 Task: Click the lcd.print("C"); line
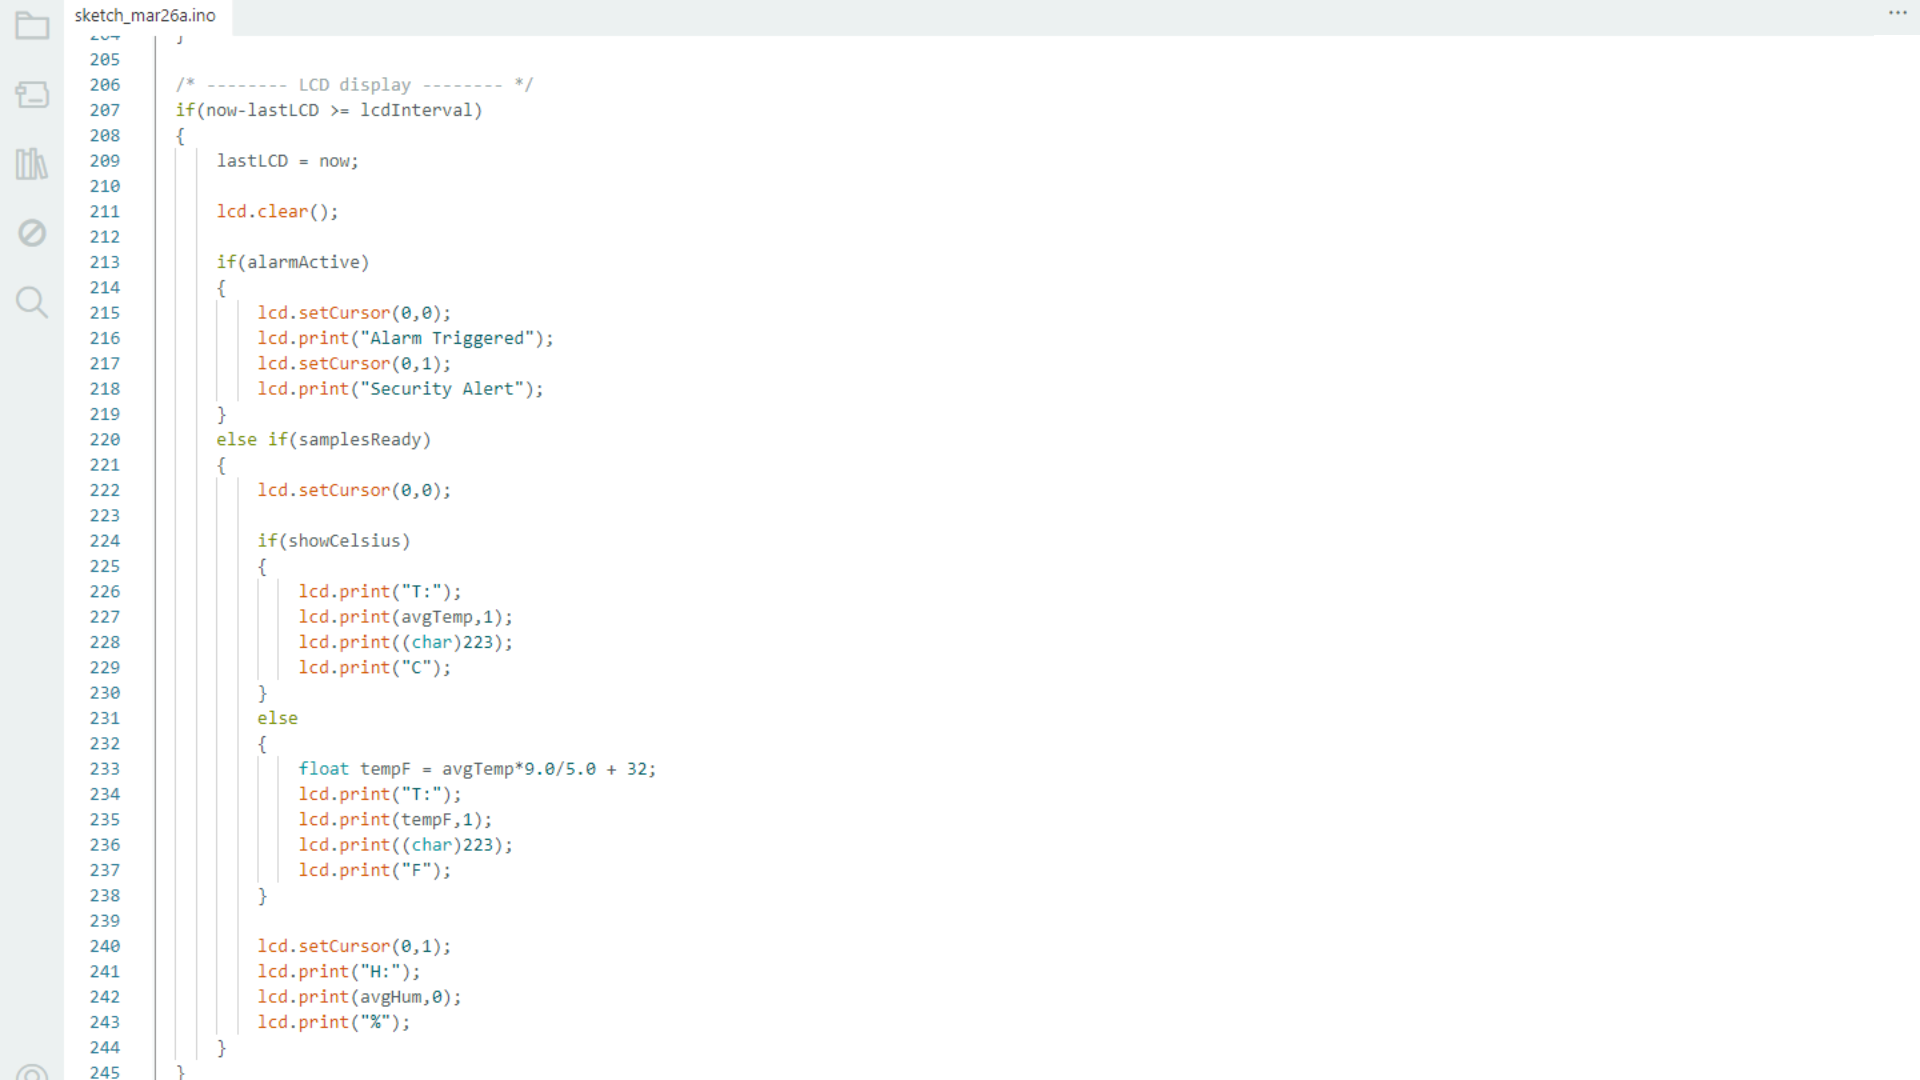[375, 668]
